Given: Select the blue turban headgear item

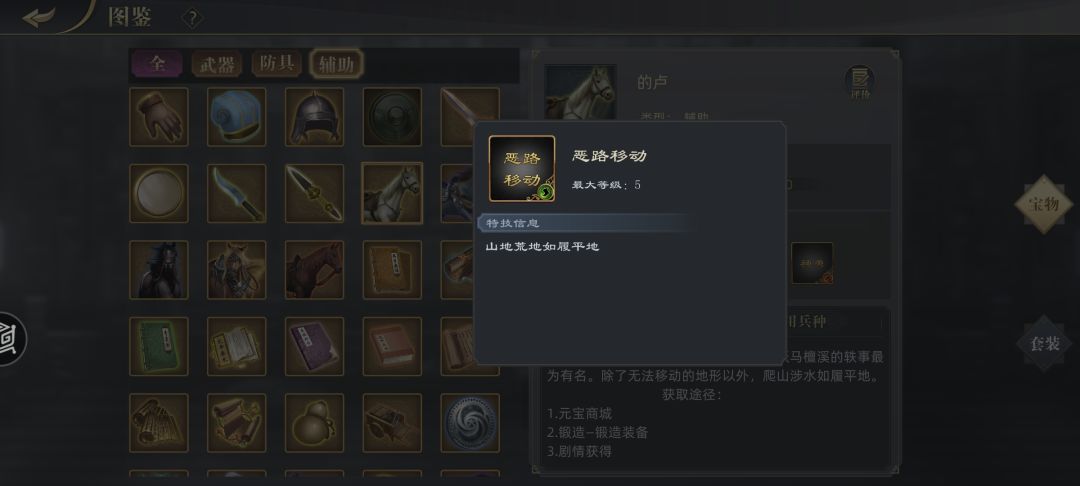Looking at the screenshot, I should click(x=236, y=117).
